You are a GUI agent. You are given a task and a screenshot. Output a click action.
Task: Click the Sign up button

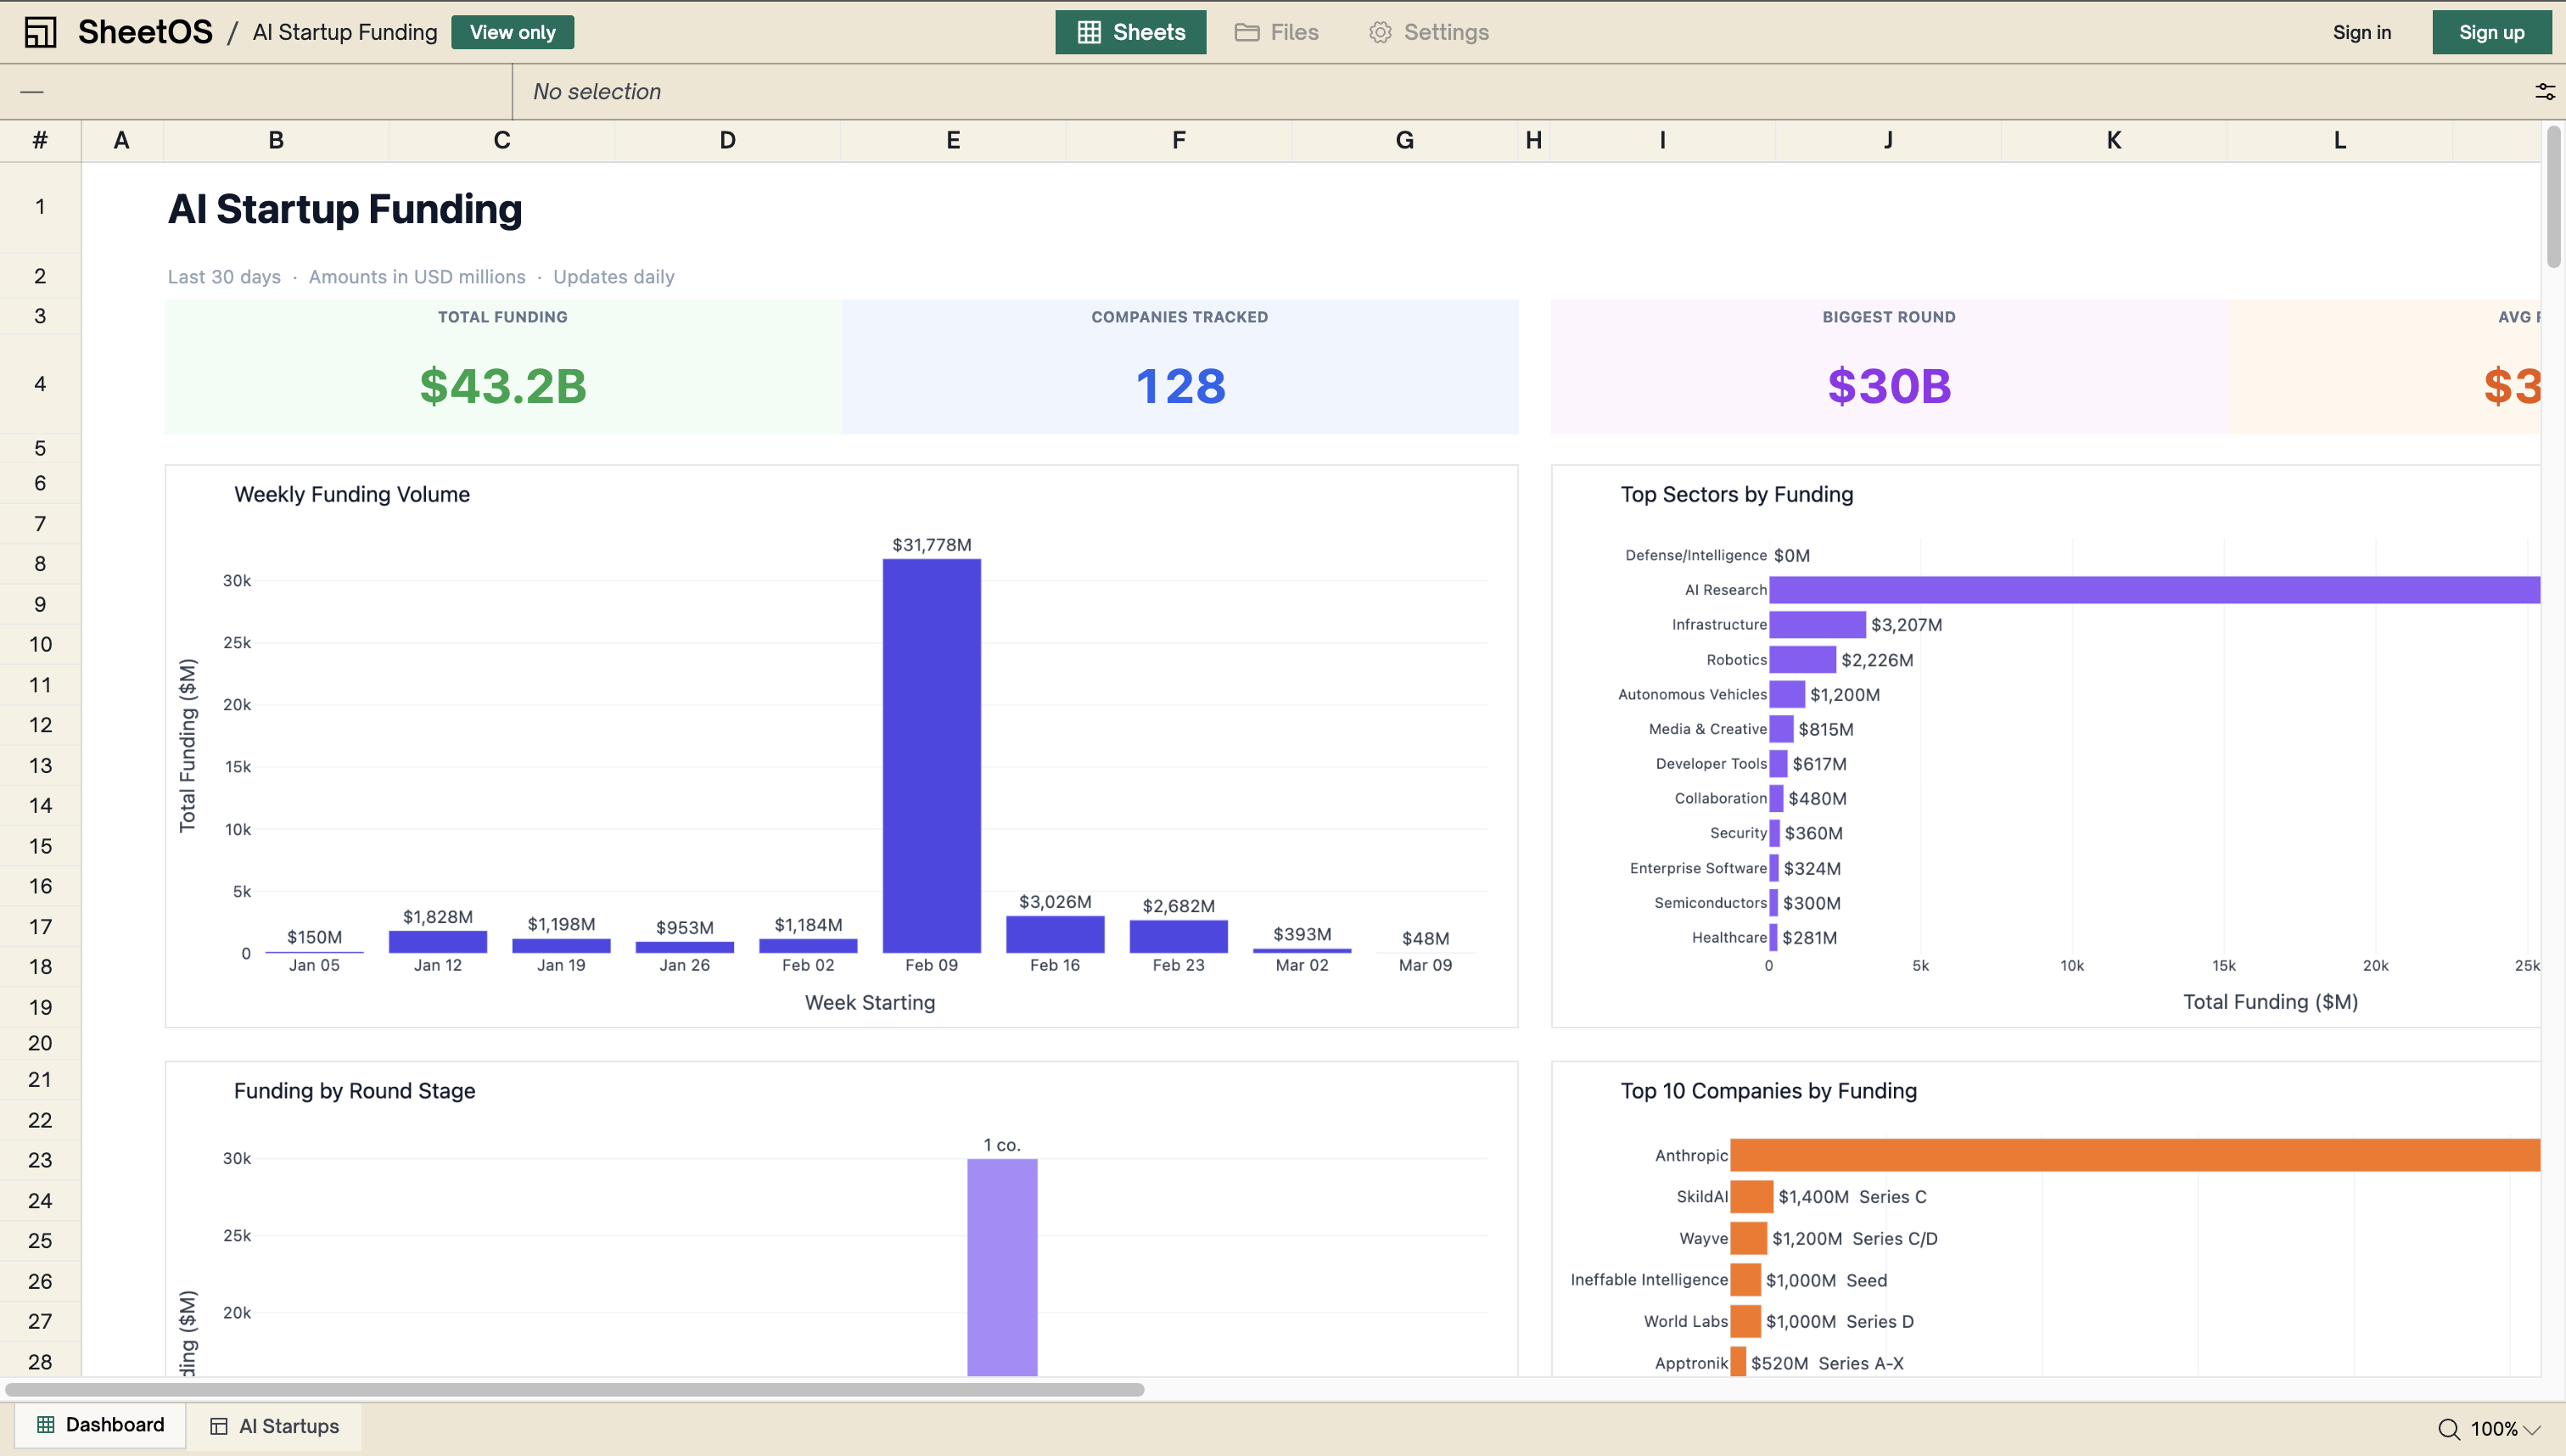pos(2491,31)
